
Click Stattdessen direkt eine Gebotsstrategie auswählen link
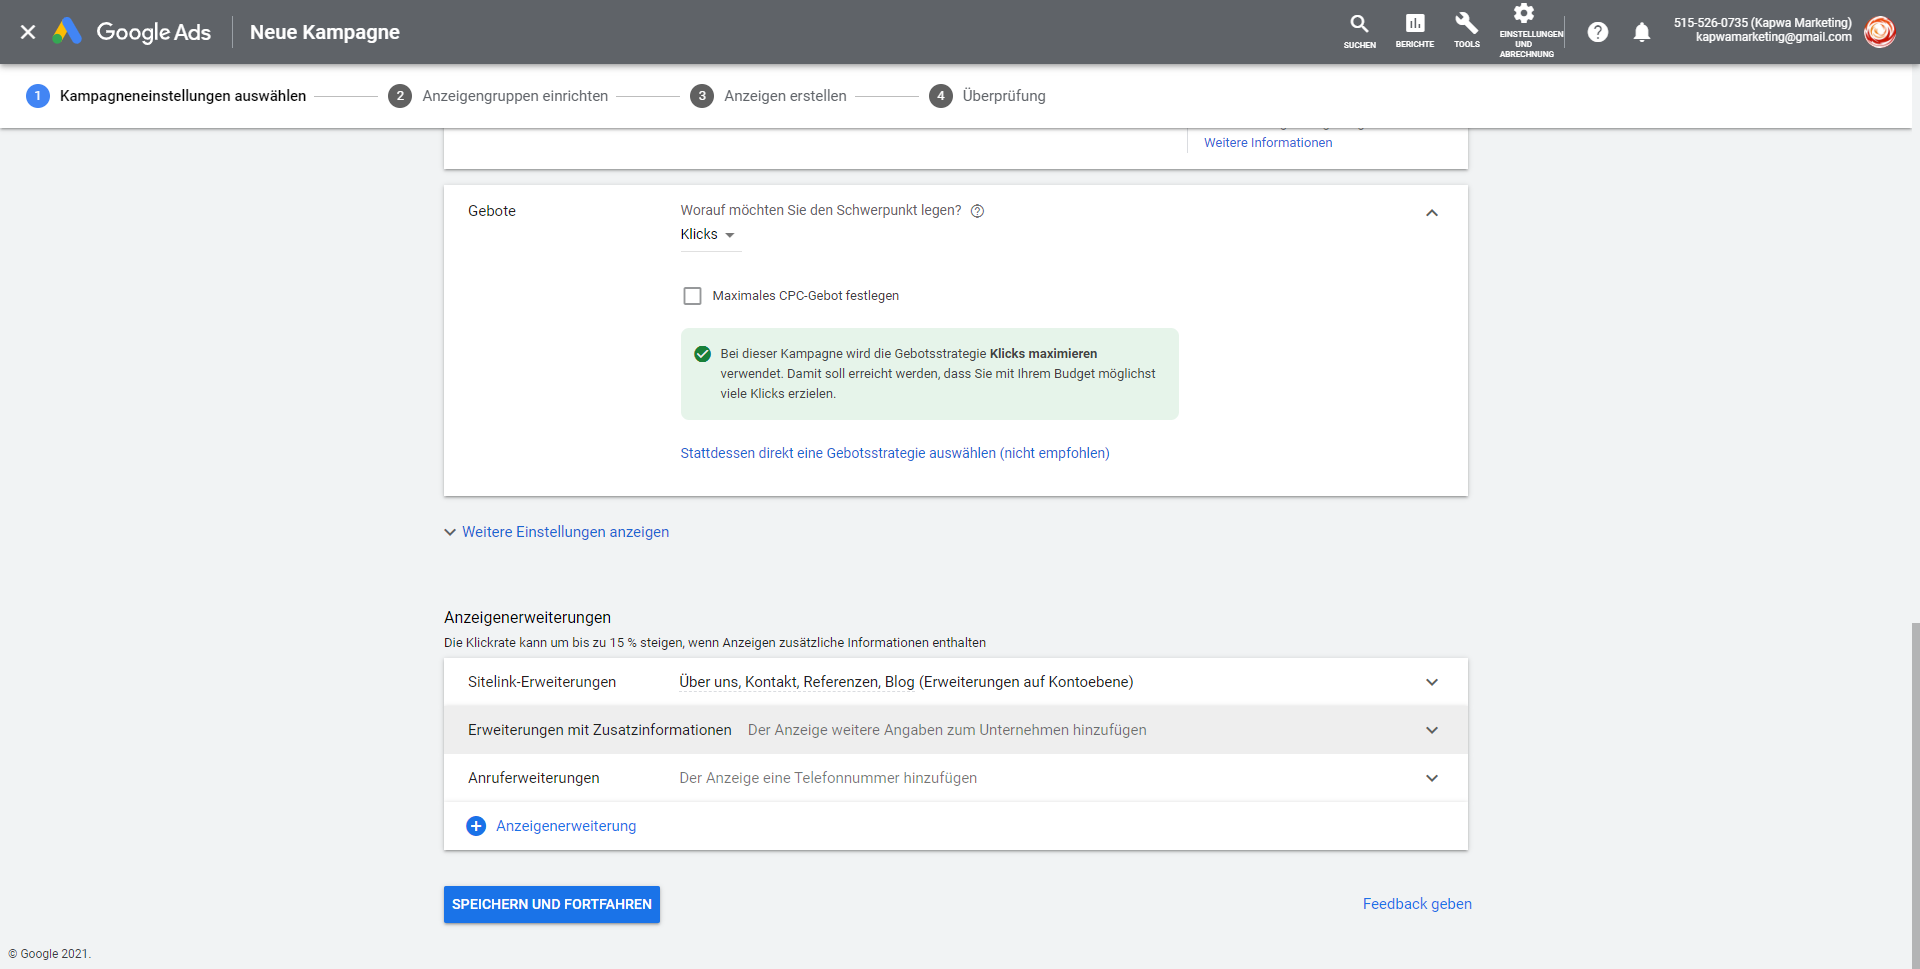click(895, 453)
